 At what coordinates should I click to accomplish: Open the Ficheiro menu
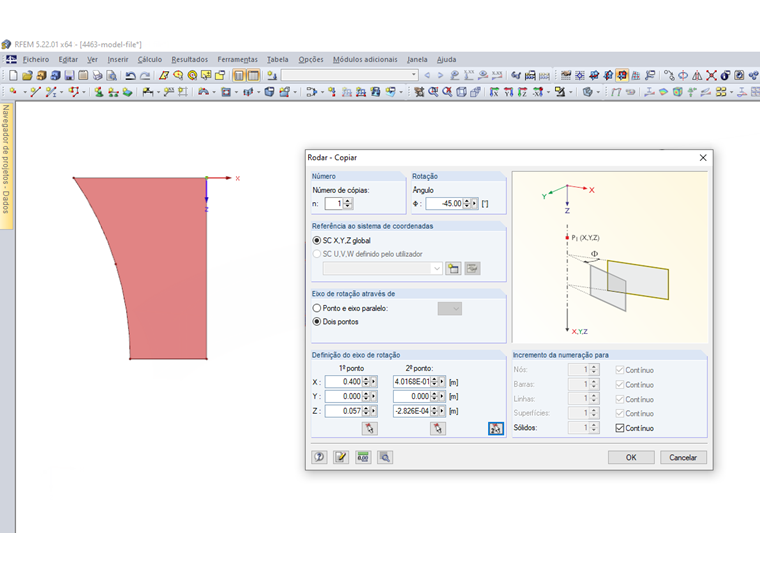36,60
